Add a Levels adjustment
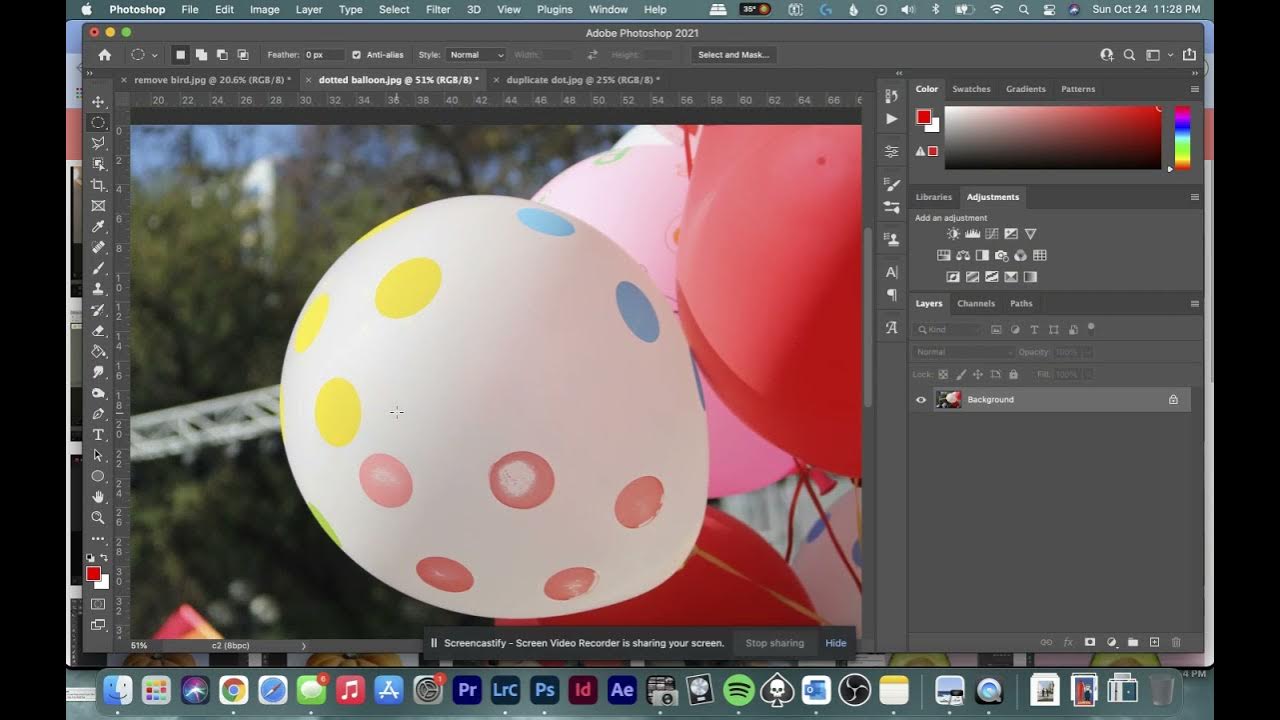1280x720 pixels. coord(972,234)
